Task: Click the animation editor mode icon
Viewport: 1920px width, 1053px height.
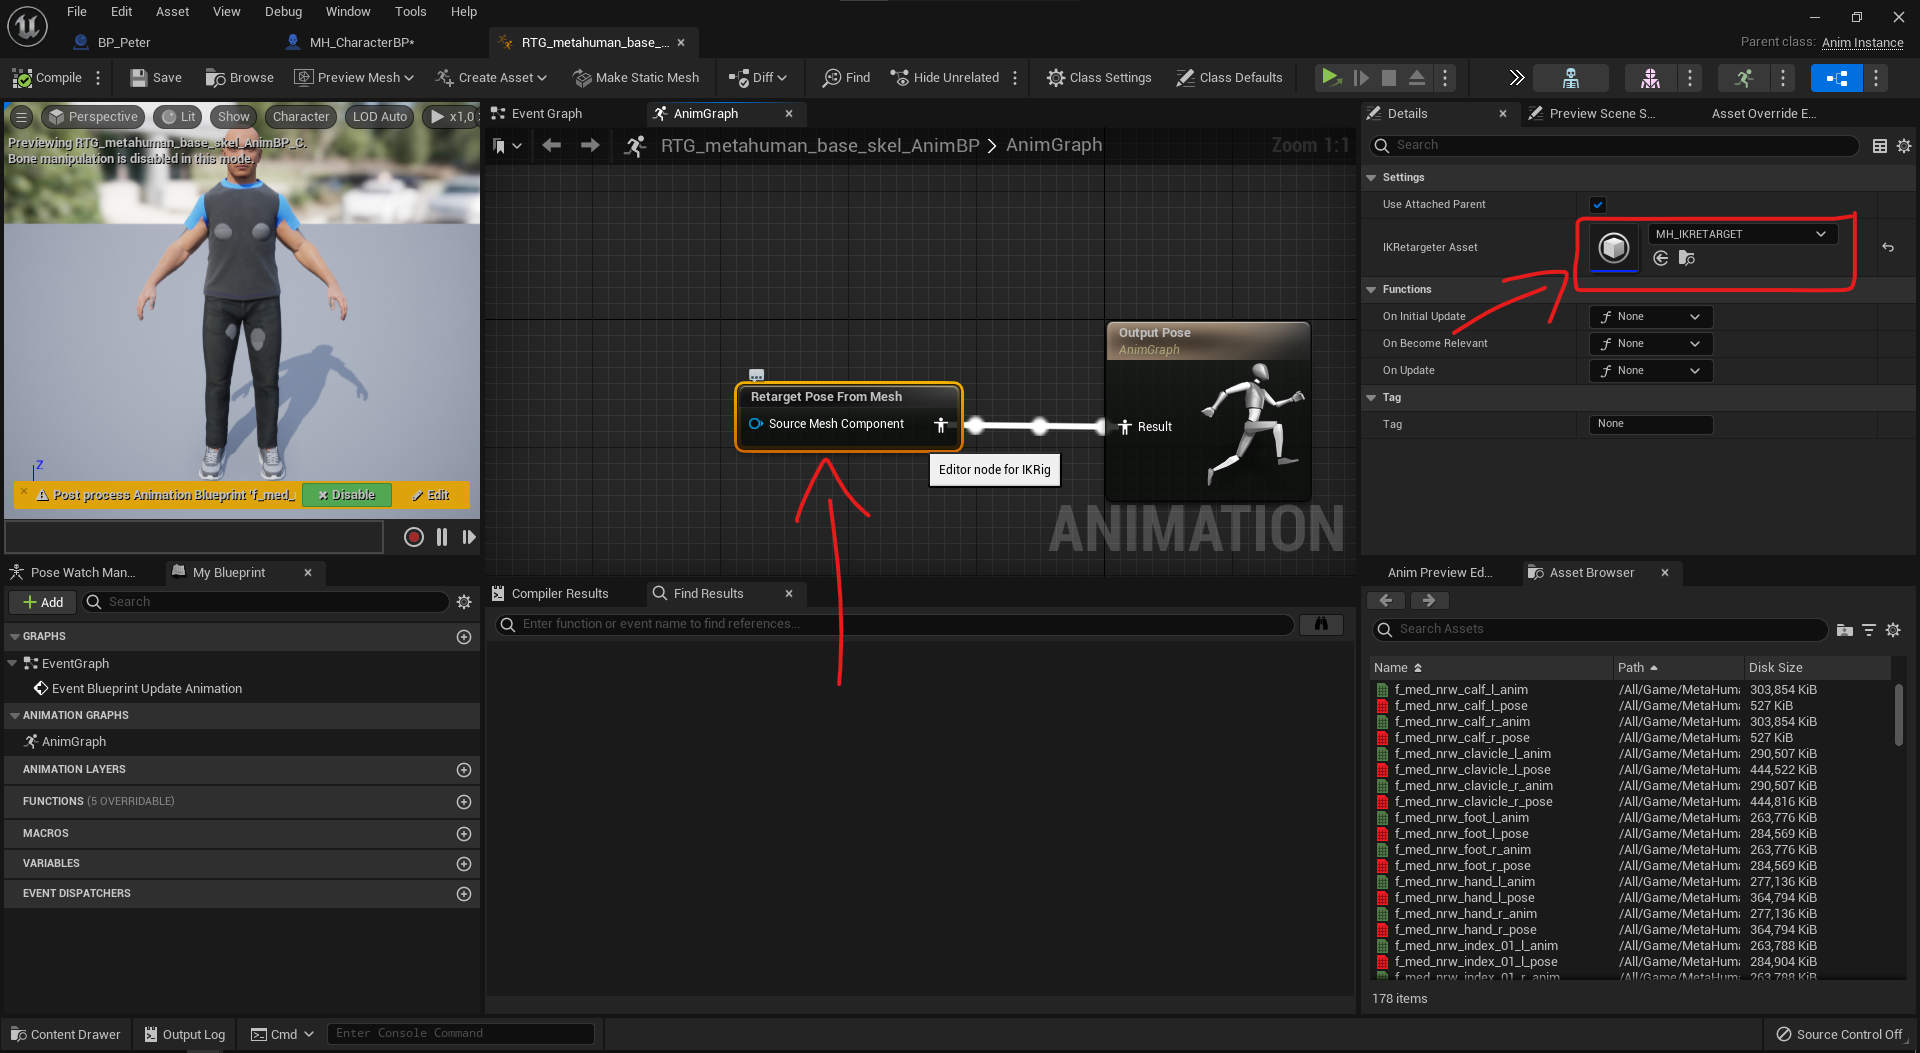Action: [1743, 77]
